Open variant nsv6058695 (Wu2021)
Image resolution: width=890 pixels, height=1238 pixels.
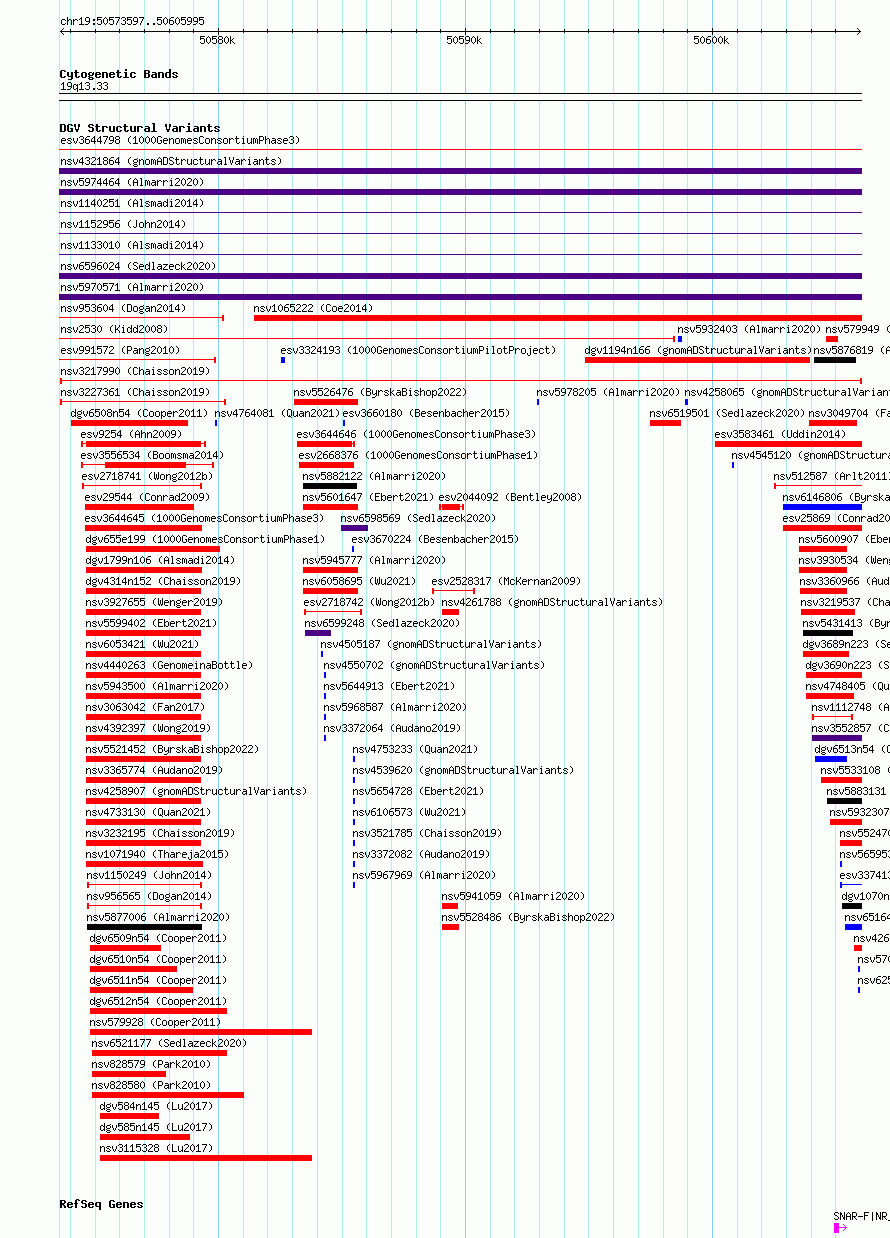(360, 581)
